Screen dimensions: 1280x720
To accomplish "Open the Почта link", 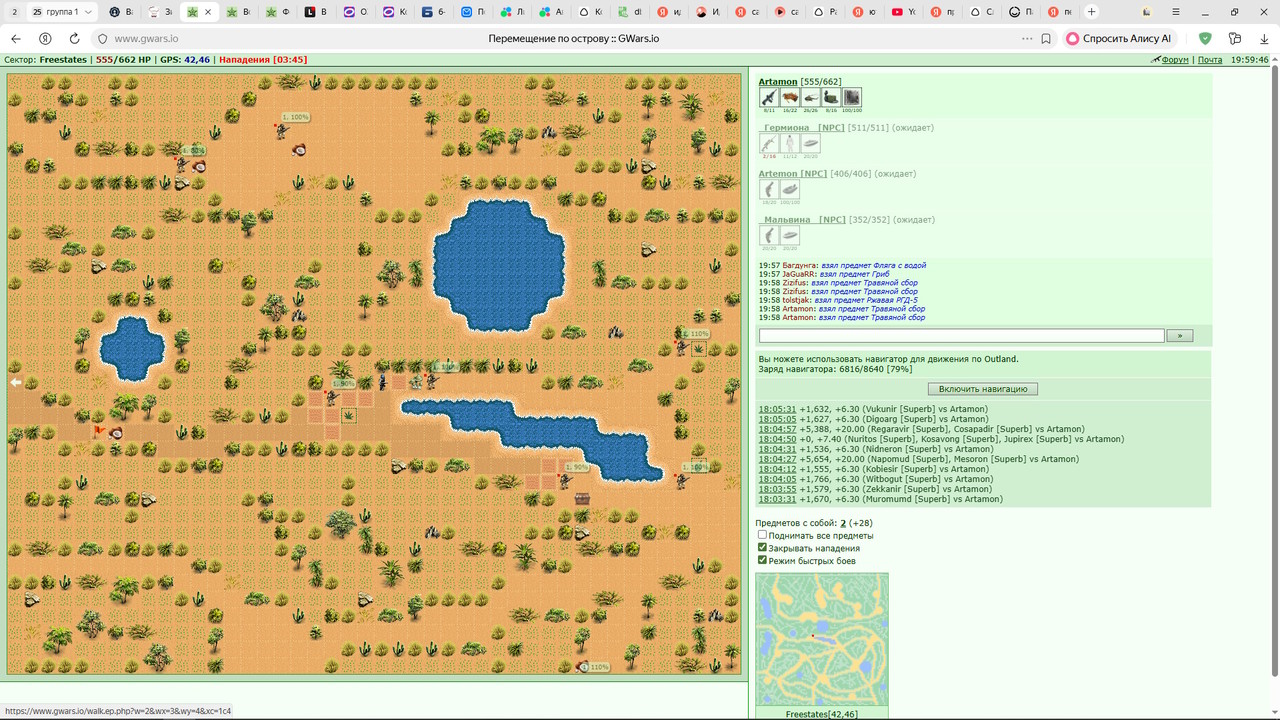I will click(x=1210, y=60).
